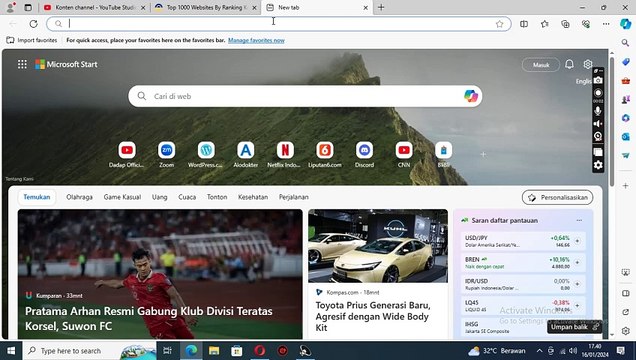This screenshot has height=360, width=636.
Task: Select the Tonton feed tab
Action: (217, 197)
